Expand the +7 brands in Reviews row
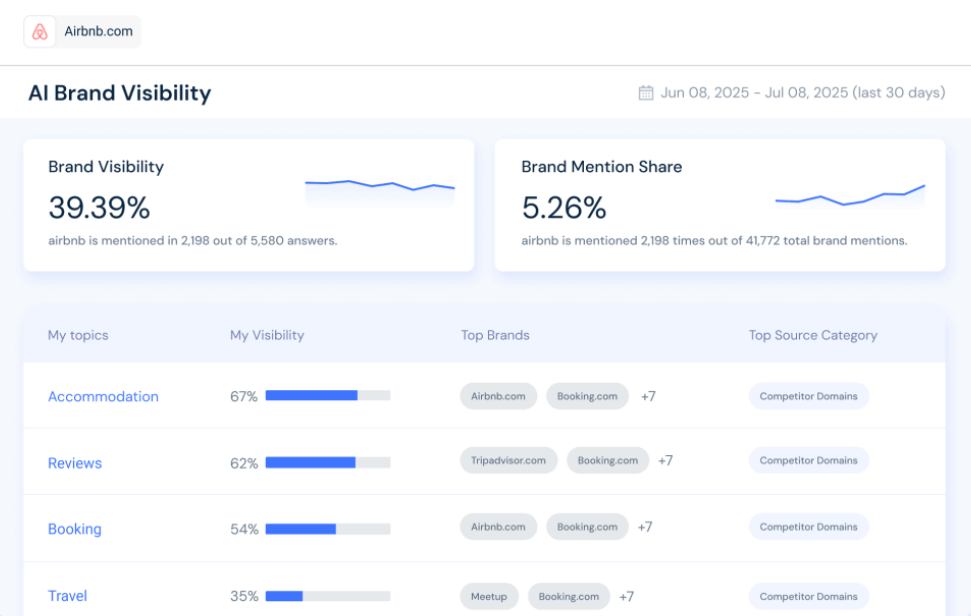Image resolution: width=971 pixels, height=616 pixels. pyautogui.click(x=666, y=461)
